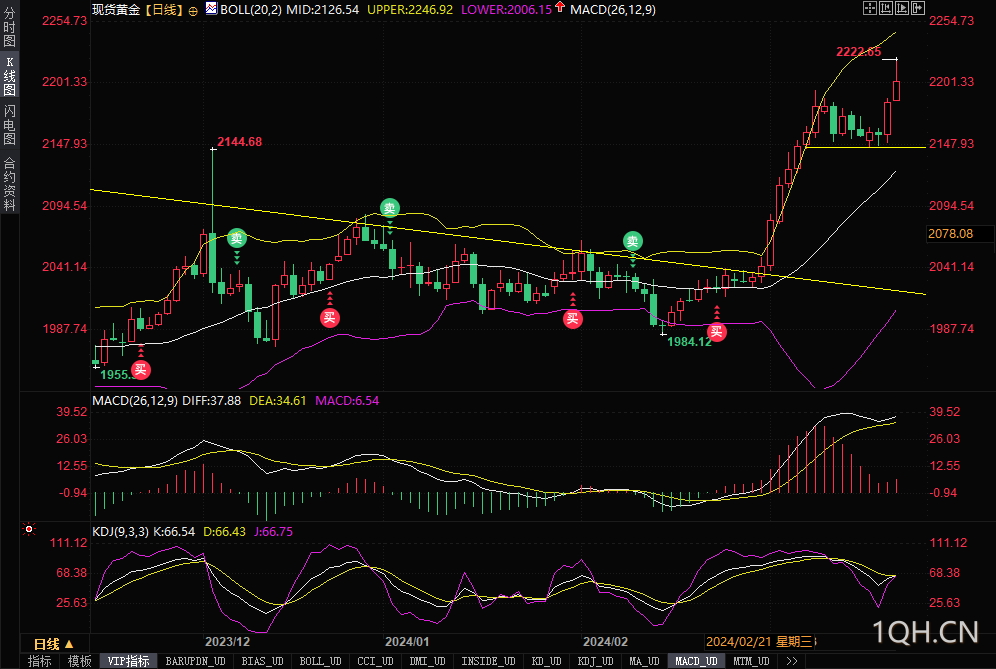Click buy marker beside the 1984.12 label
The height and width of the screenshot is (669, 996).
717,332
